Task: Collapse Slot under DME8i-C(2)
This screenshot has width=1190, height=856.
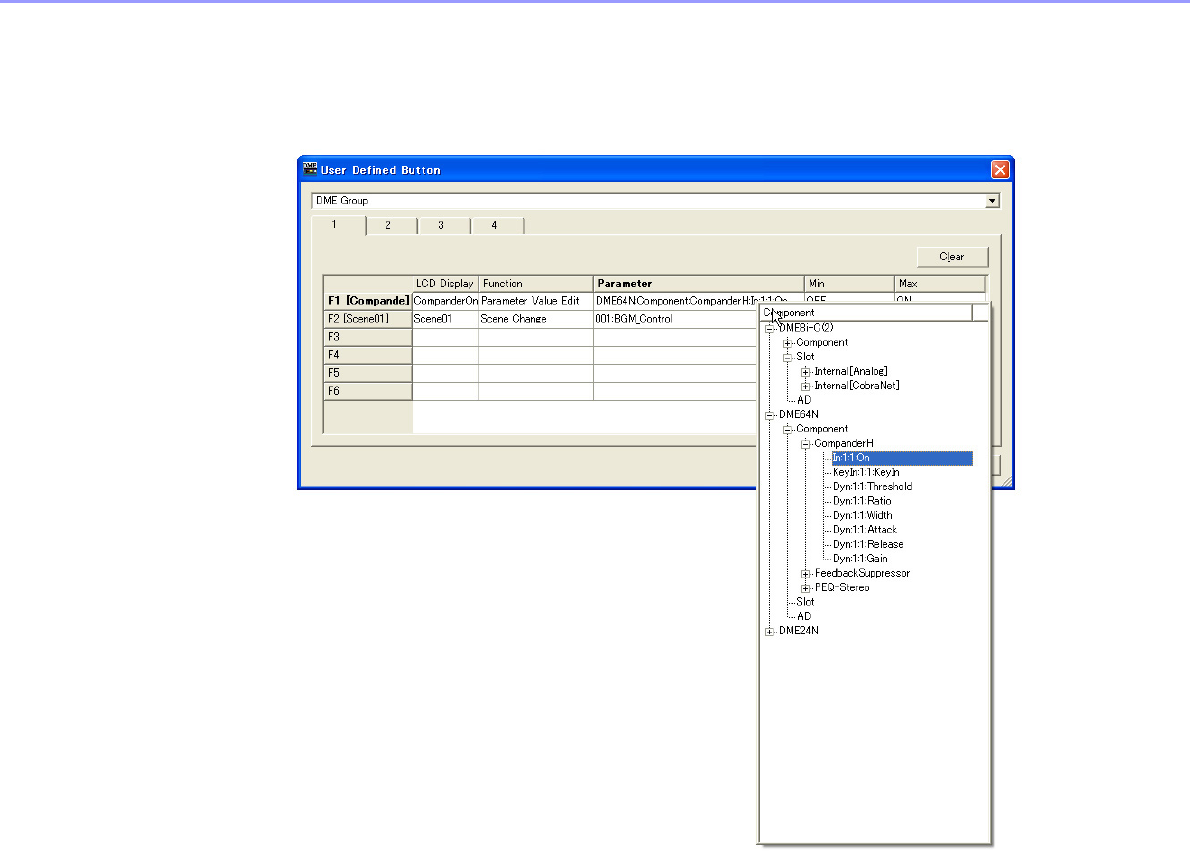Action: coord(787,357)
